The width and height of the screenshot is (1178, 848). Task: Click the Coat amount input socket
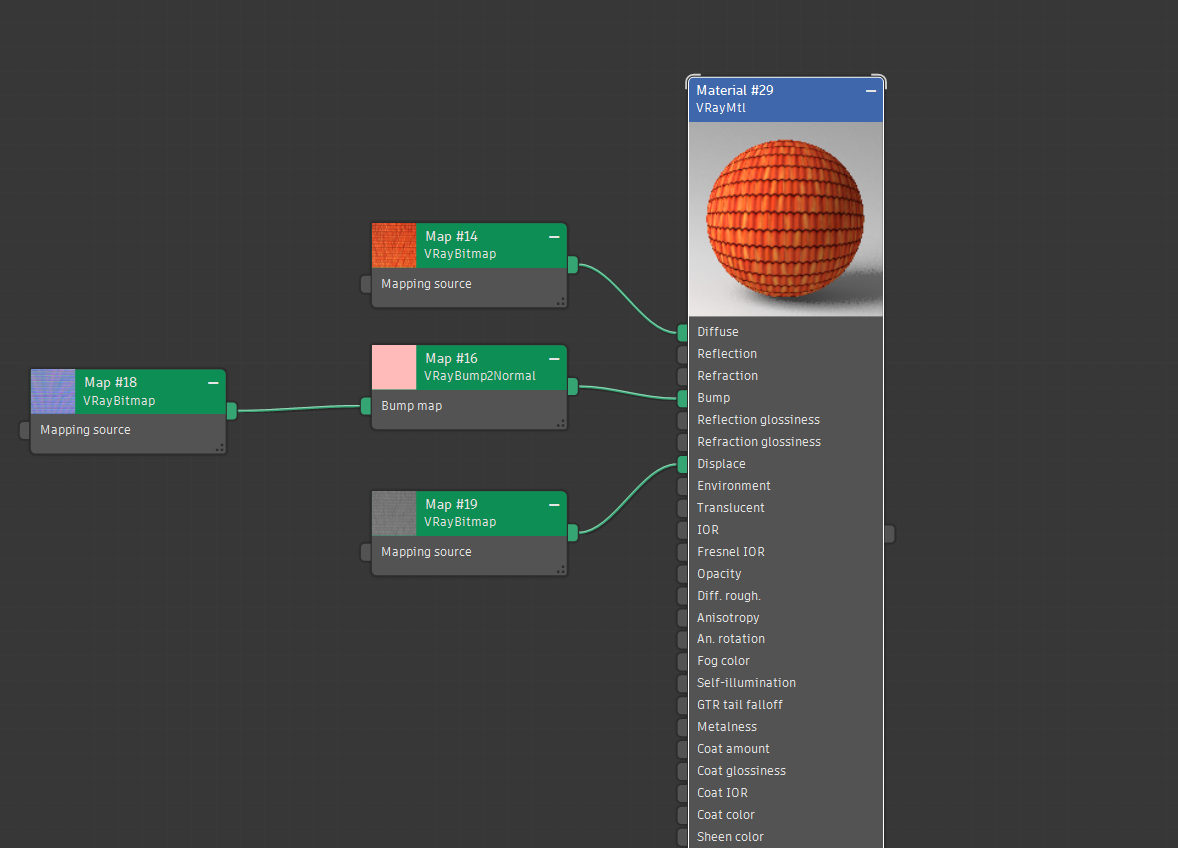point(682,749)
